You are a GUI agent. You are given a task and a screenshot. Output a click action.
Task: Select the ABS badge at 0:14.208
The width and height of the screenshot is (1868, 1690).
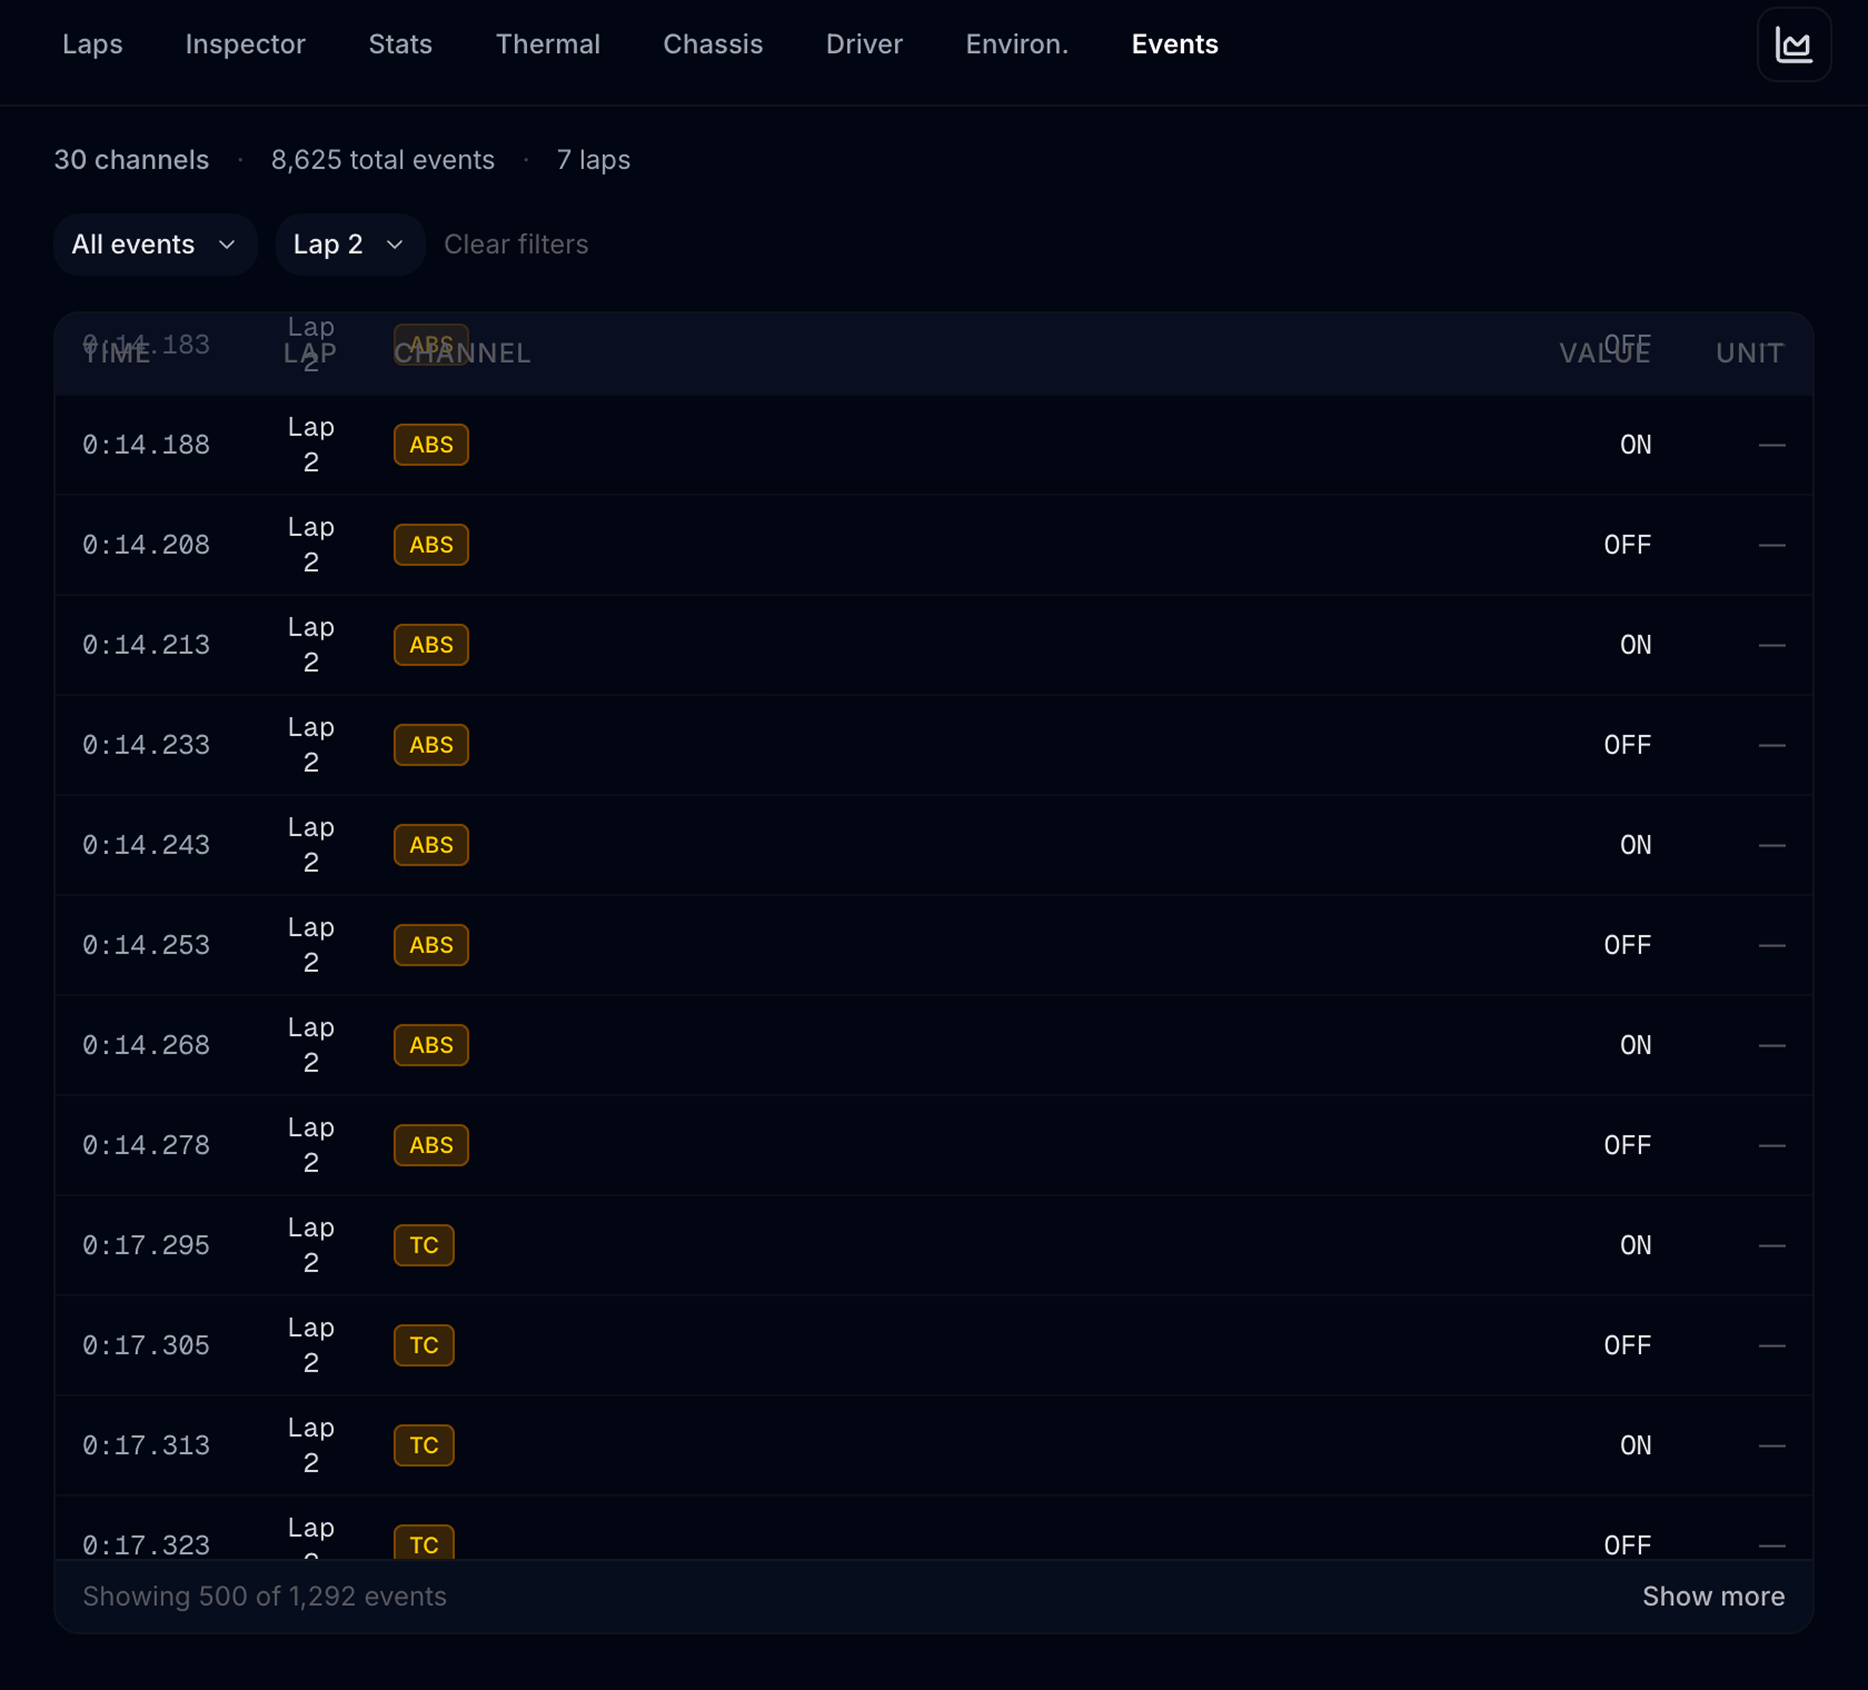(x=431, y=545)
